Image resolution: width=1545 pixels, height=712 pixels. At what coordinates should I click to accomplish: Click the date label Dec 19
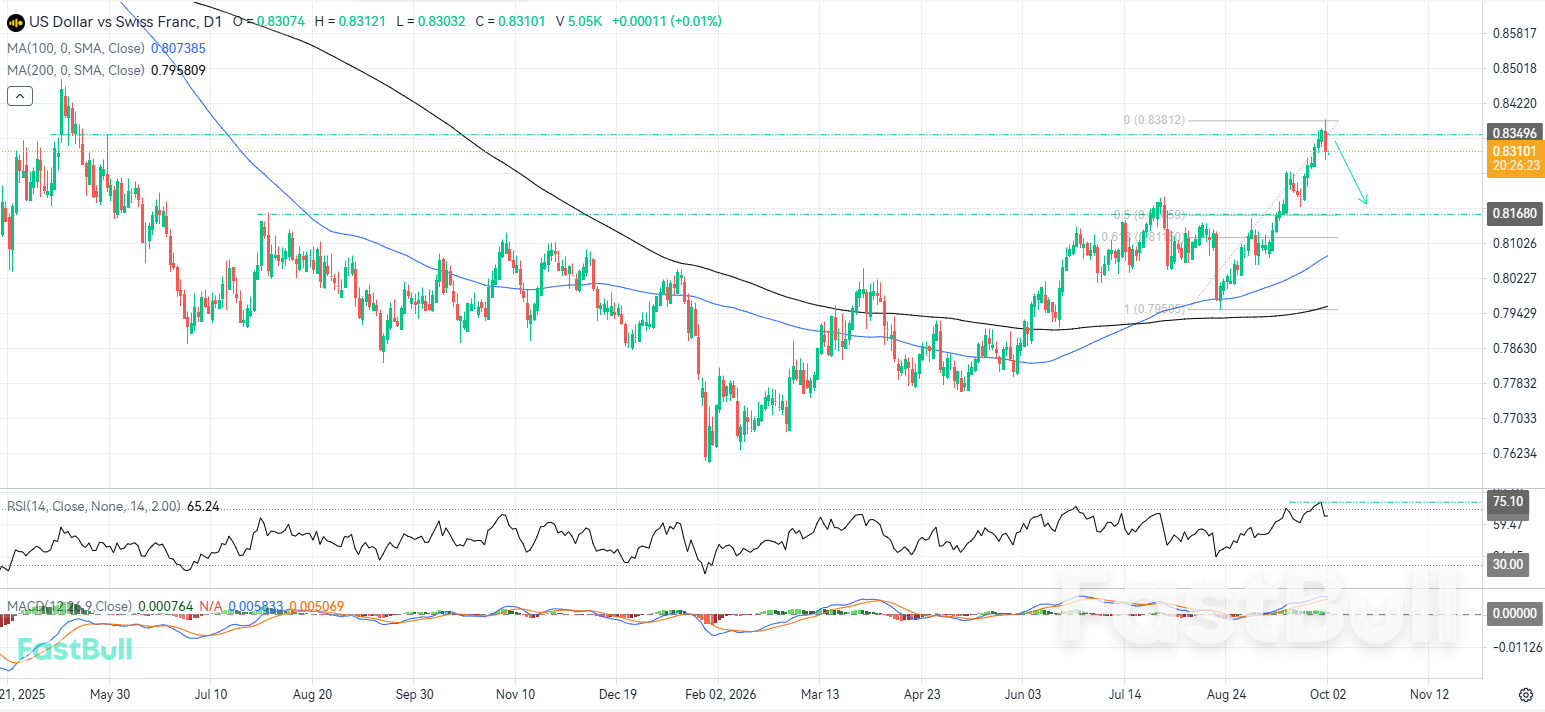click(618, 693)
